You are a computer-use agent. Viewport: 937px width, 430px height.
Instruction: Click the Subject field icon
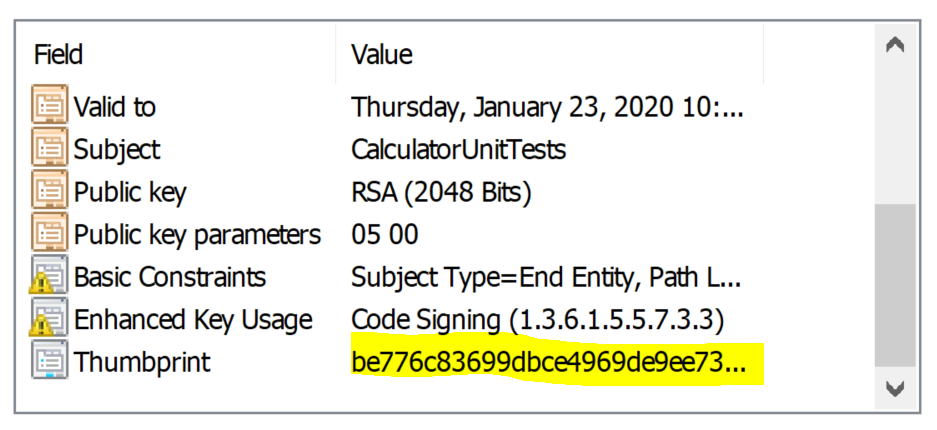tap(49, 149)
